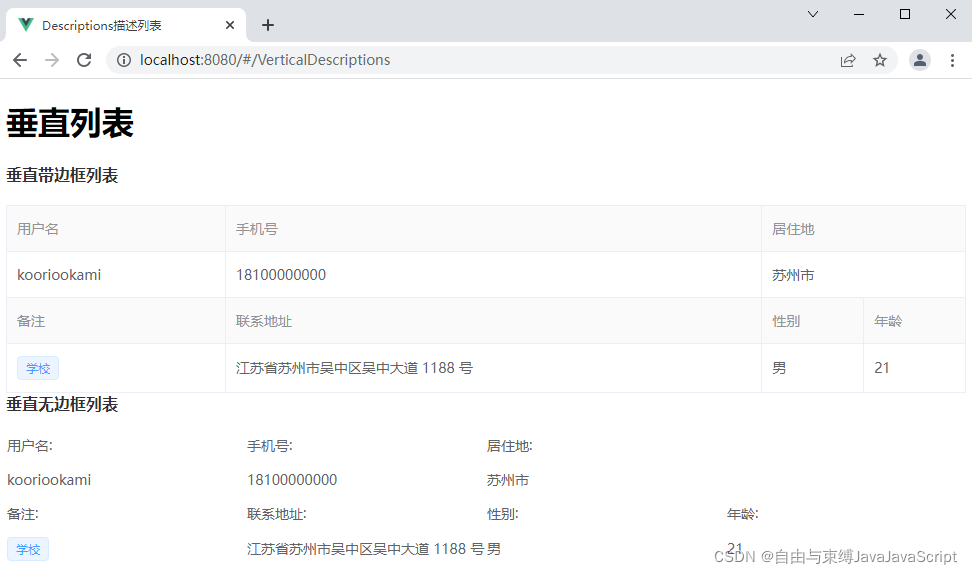Click the Vue favicon on the tab
972x574 pixels.
pos(26,25)
